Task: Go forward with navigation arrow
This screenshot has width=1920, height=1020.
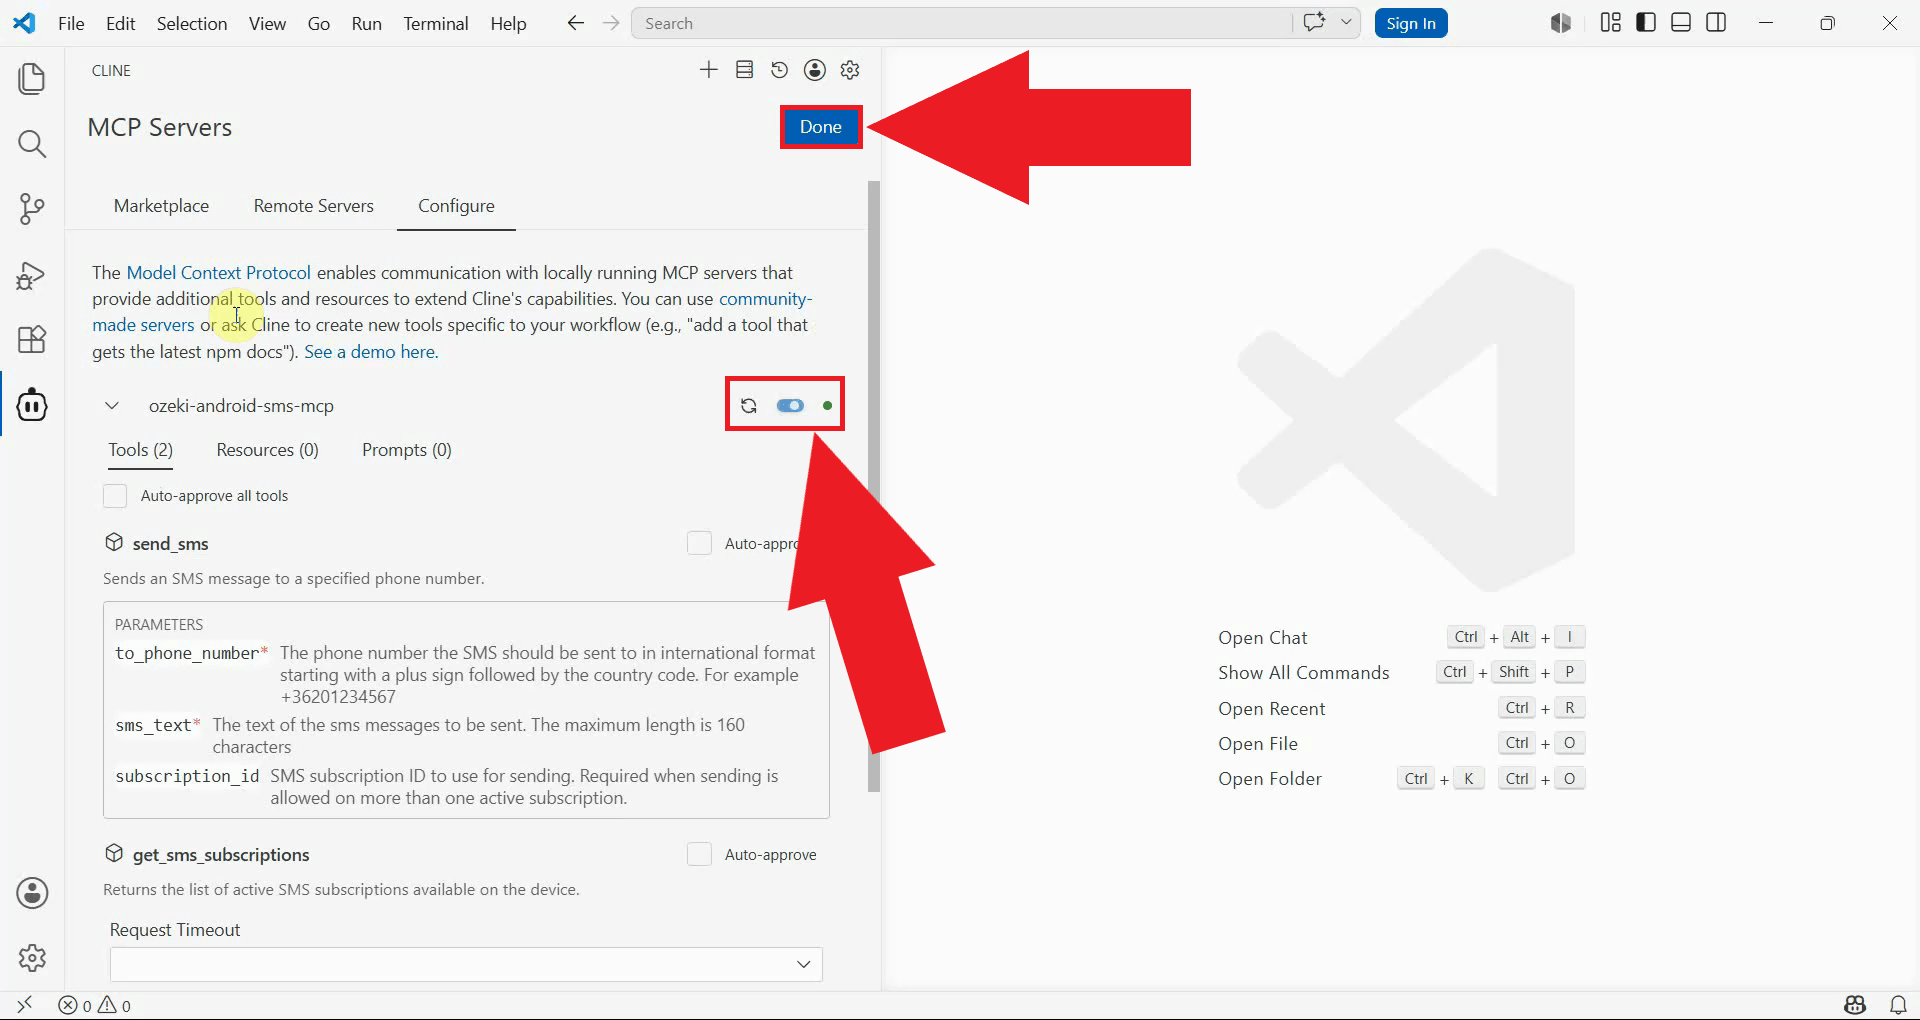Action: (x=611, y=23)
